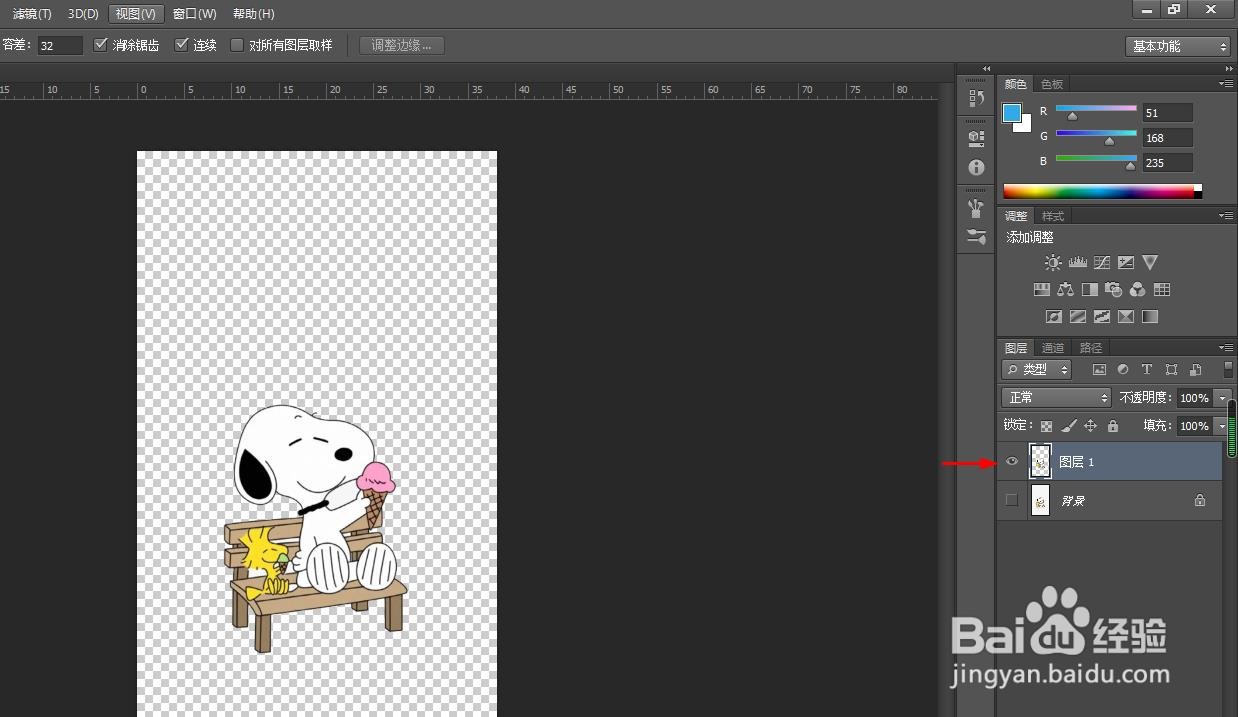Add a Threshold adjustment

[x=1102, y=317]
